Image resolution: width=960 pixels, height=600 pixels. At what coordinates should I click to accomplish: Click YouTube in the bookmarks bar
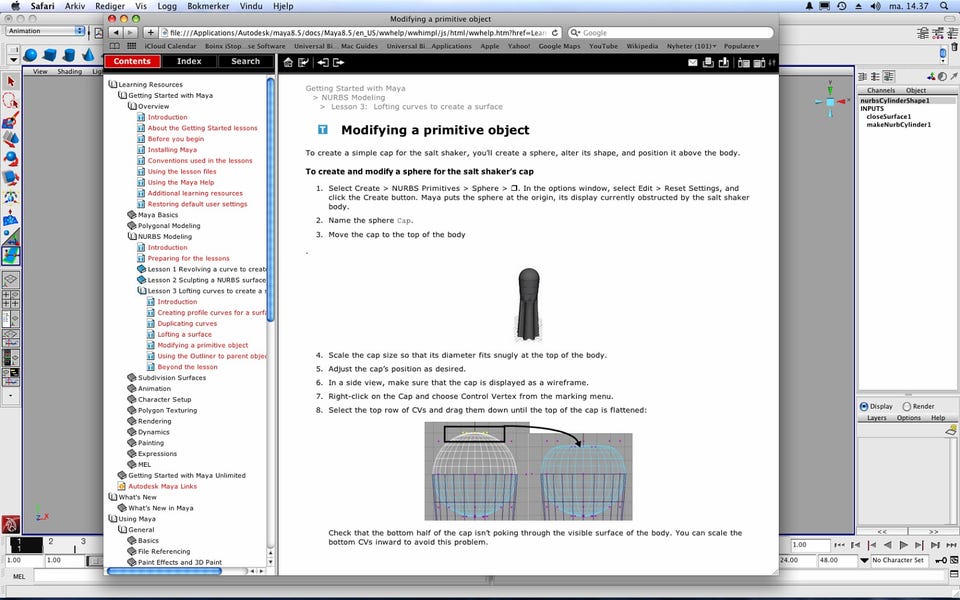coord(603,46)
